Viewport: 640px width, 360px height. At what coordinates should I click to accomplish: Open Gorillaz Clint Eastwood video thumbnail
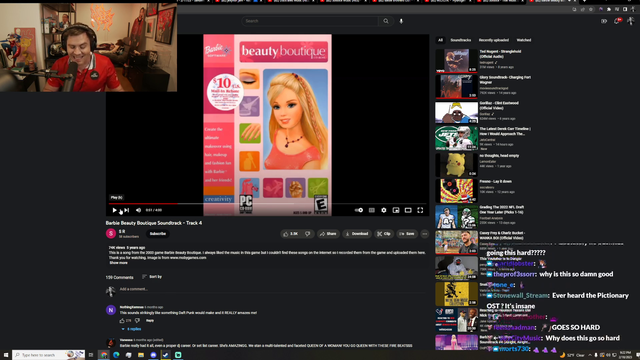click(456, 112)
